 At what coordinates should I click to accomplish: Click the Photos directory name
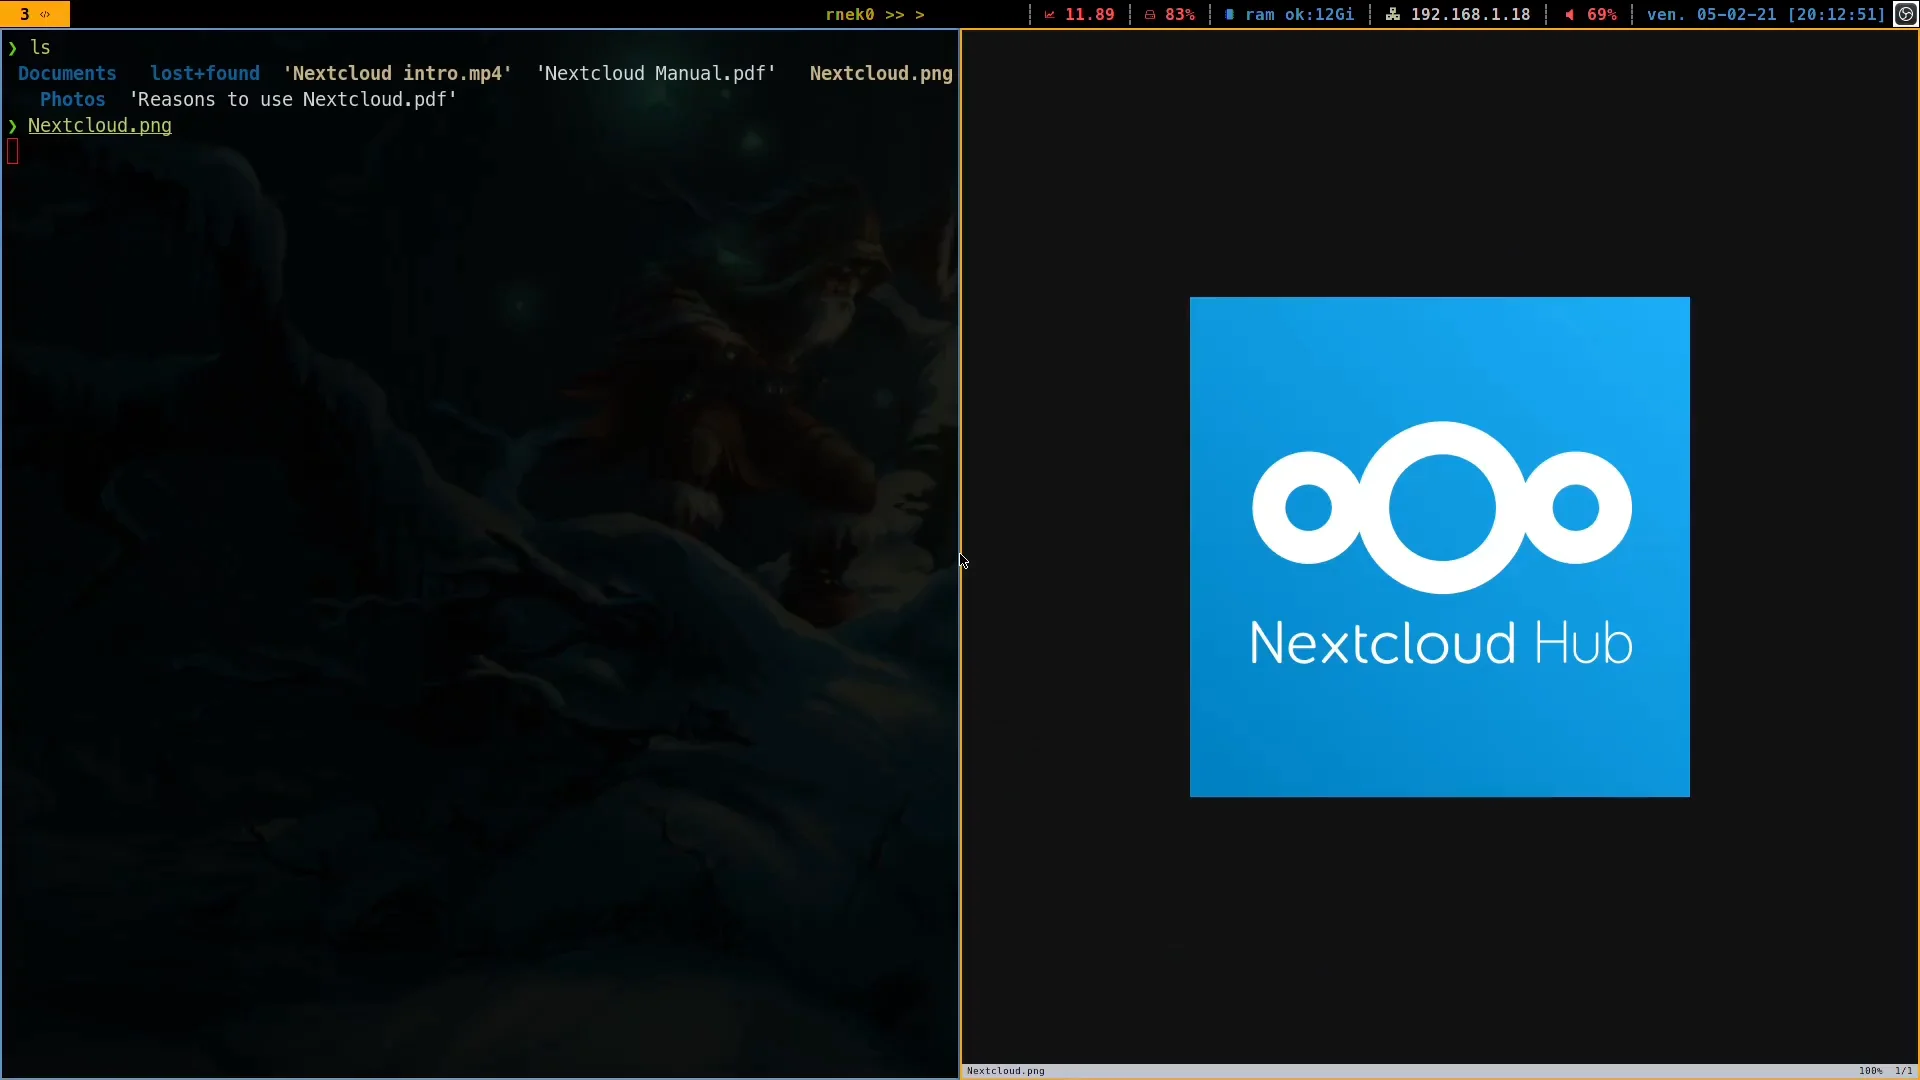click(x=72, y=99)
